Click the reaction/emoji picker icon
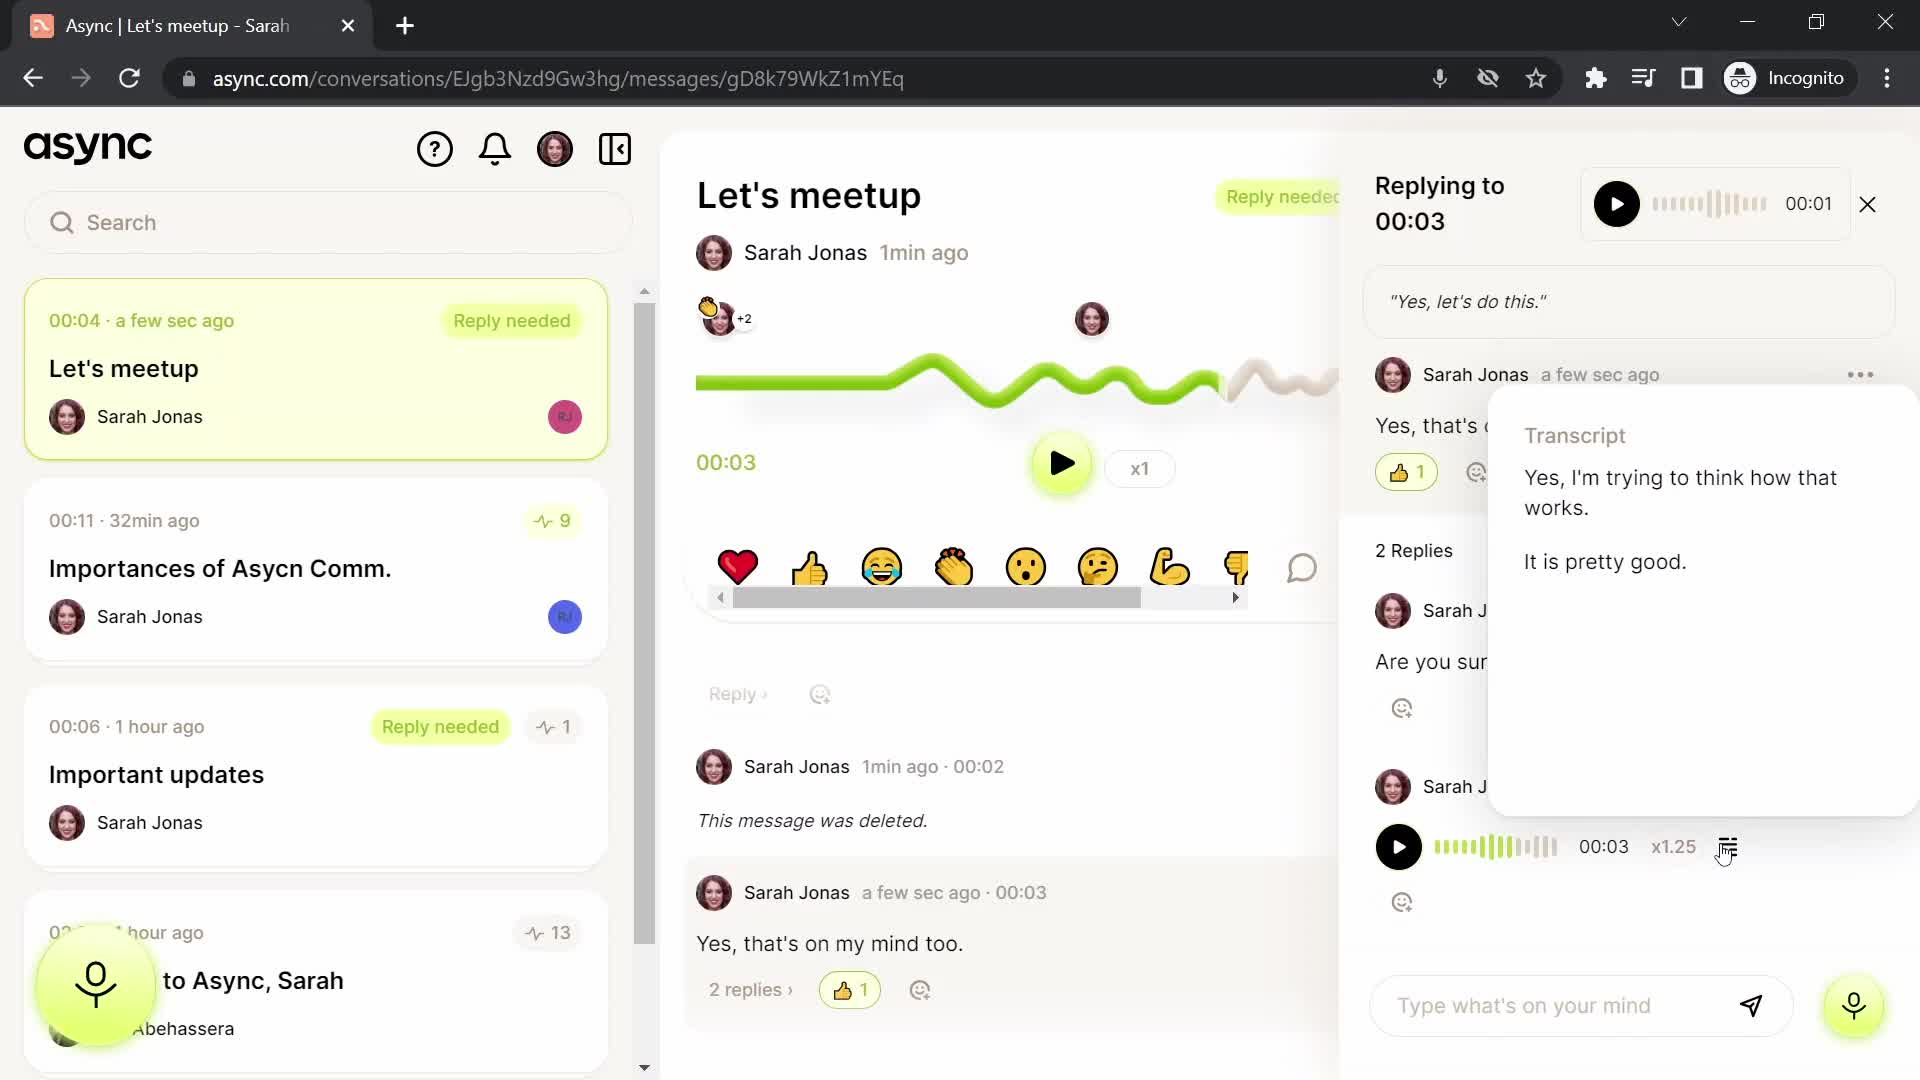Image resolution: width=1920 pixels, height=1080 pixels. tap(820, 694)
